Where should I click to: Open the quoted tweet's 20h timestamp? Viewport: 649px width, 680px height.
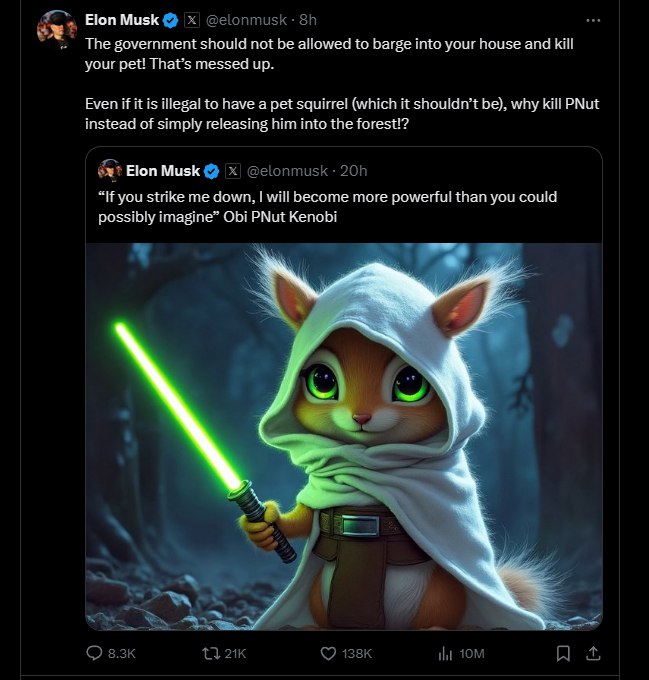354,171
